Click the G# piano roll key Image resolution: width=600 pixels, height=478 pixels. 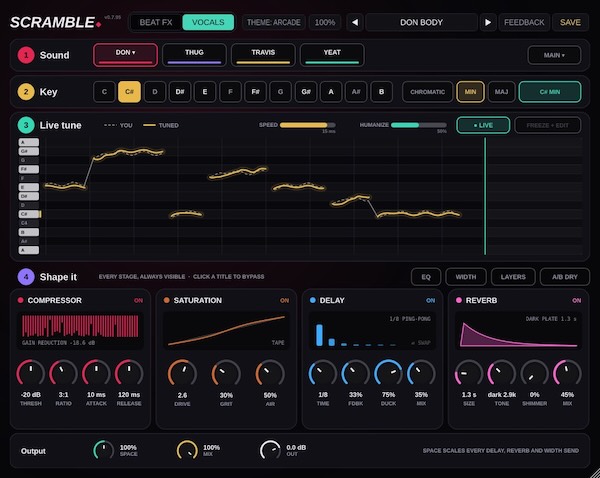(29, 151)
